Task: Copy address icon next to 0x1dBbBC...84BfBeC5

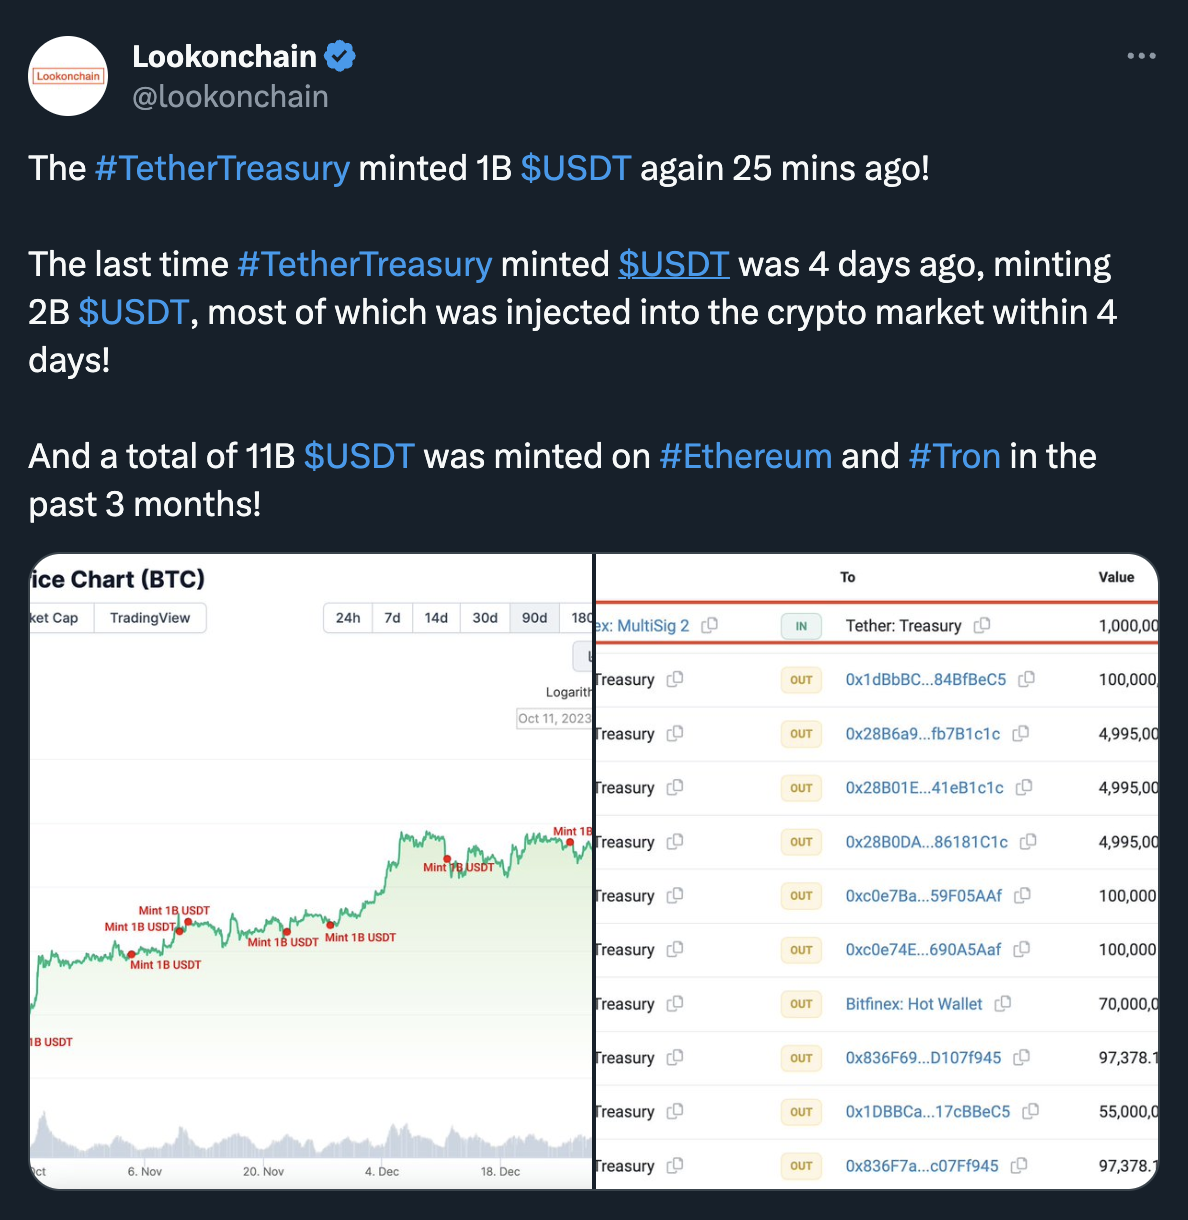Action: (x=1026, y=679)
